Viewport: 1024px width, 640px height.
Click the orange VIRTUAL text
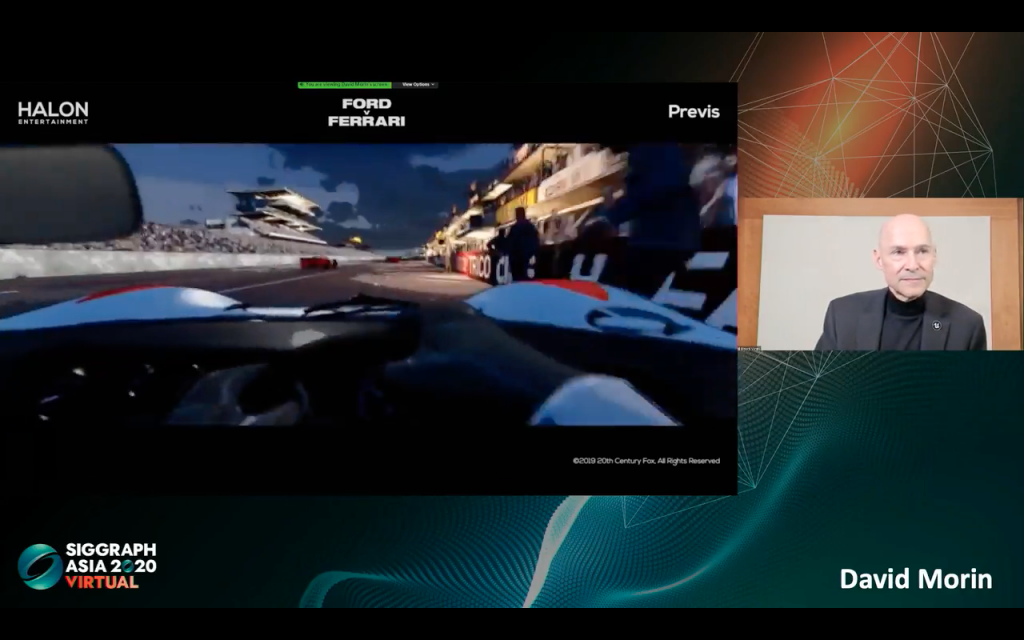[x=102, y=582]
